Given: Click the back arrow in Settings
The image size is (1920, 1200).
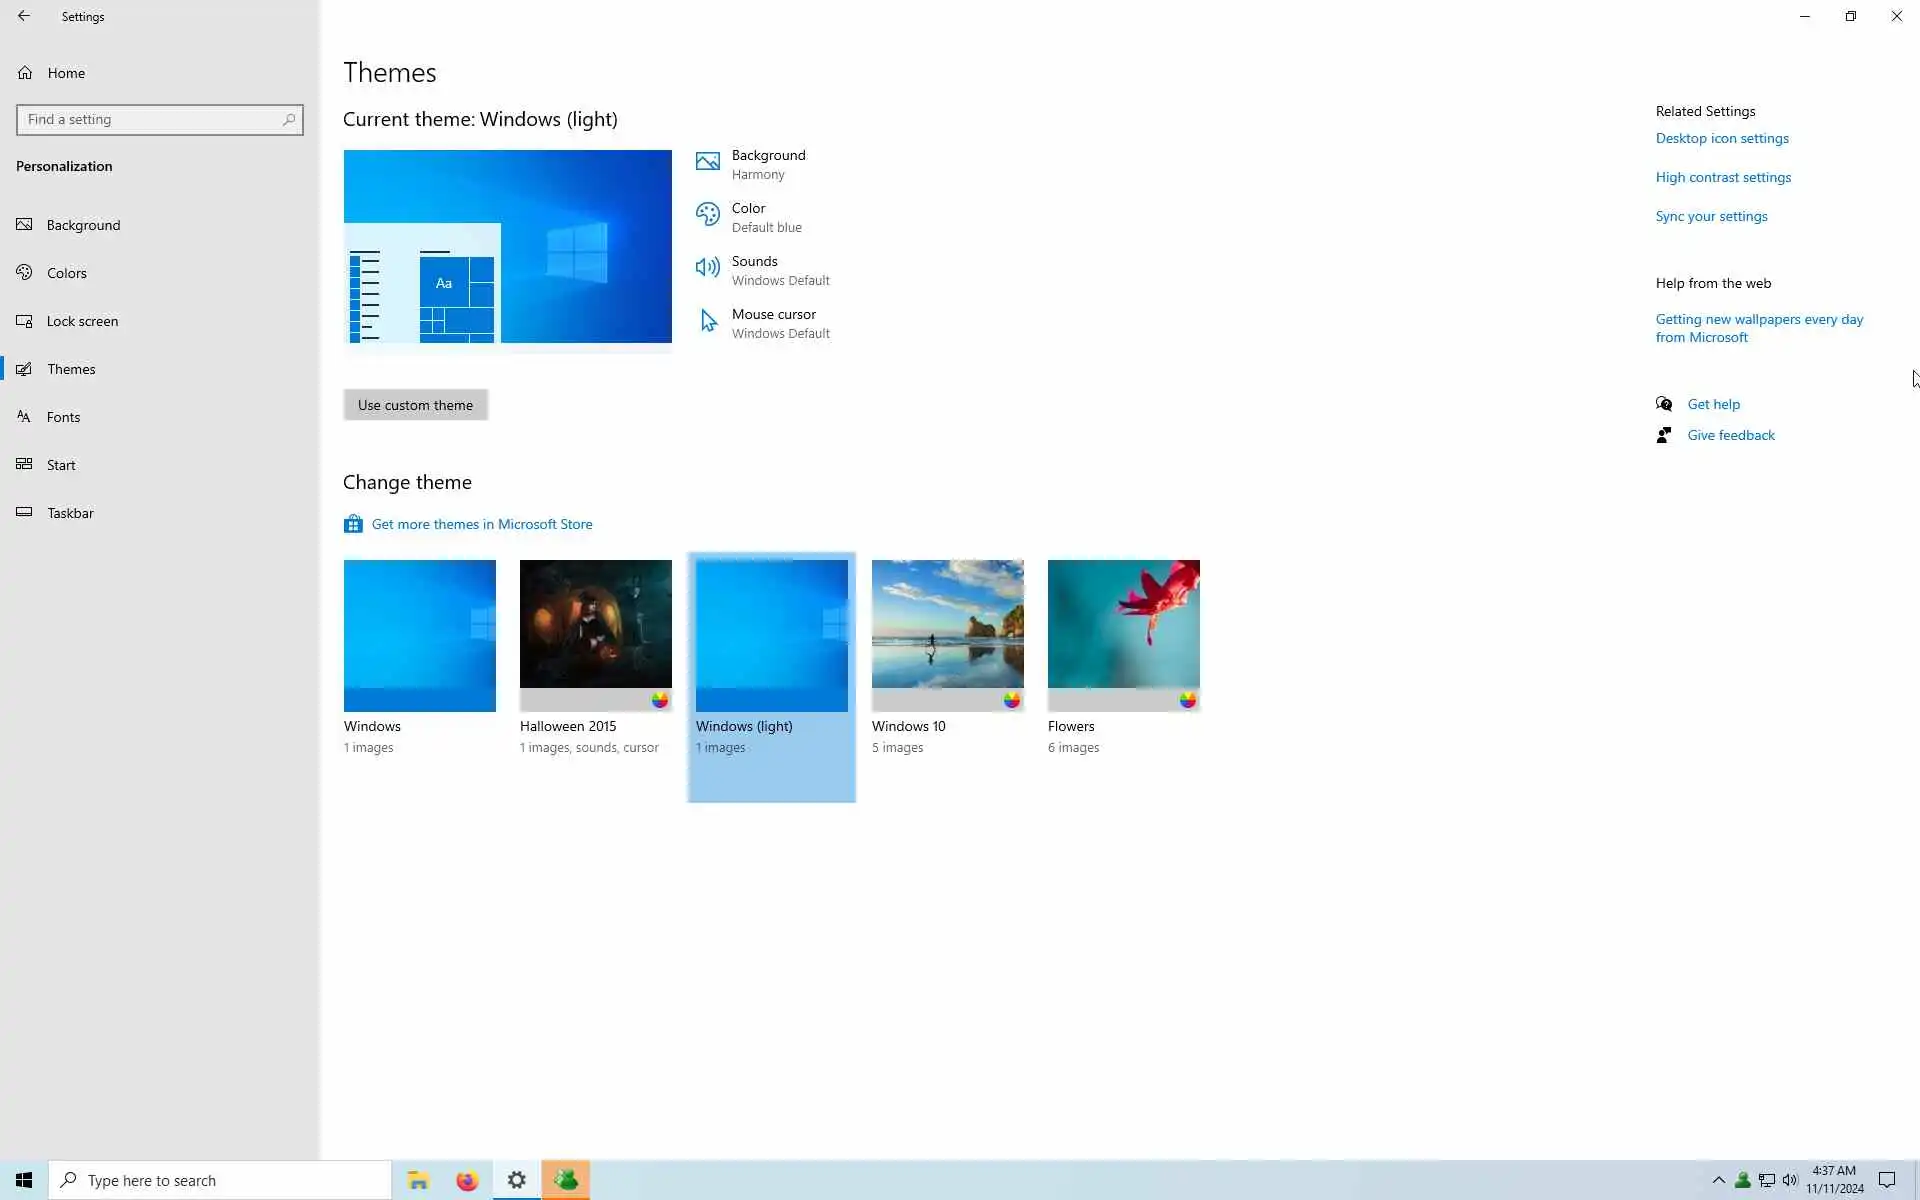Looking at the screenshot, I should tap(24, 16).
